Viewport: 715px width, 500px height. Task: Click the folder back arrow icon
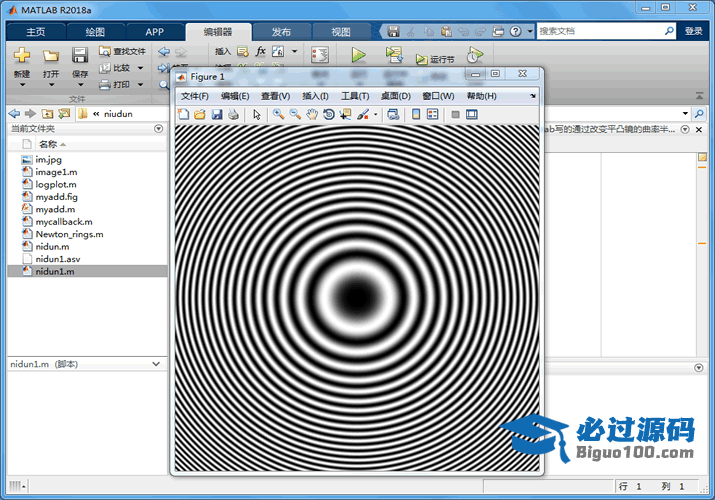click(15, 113)
